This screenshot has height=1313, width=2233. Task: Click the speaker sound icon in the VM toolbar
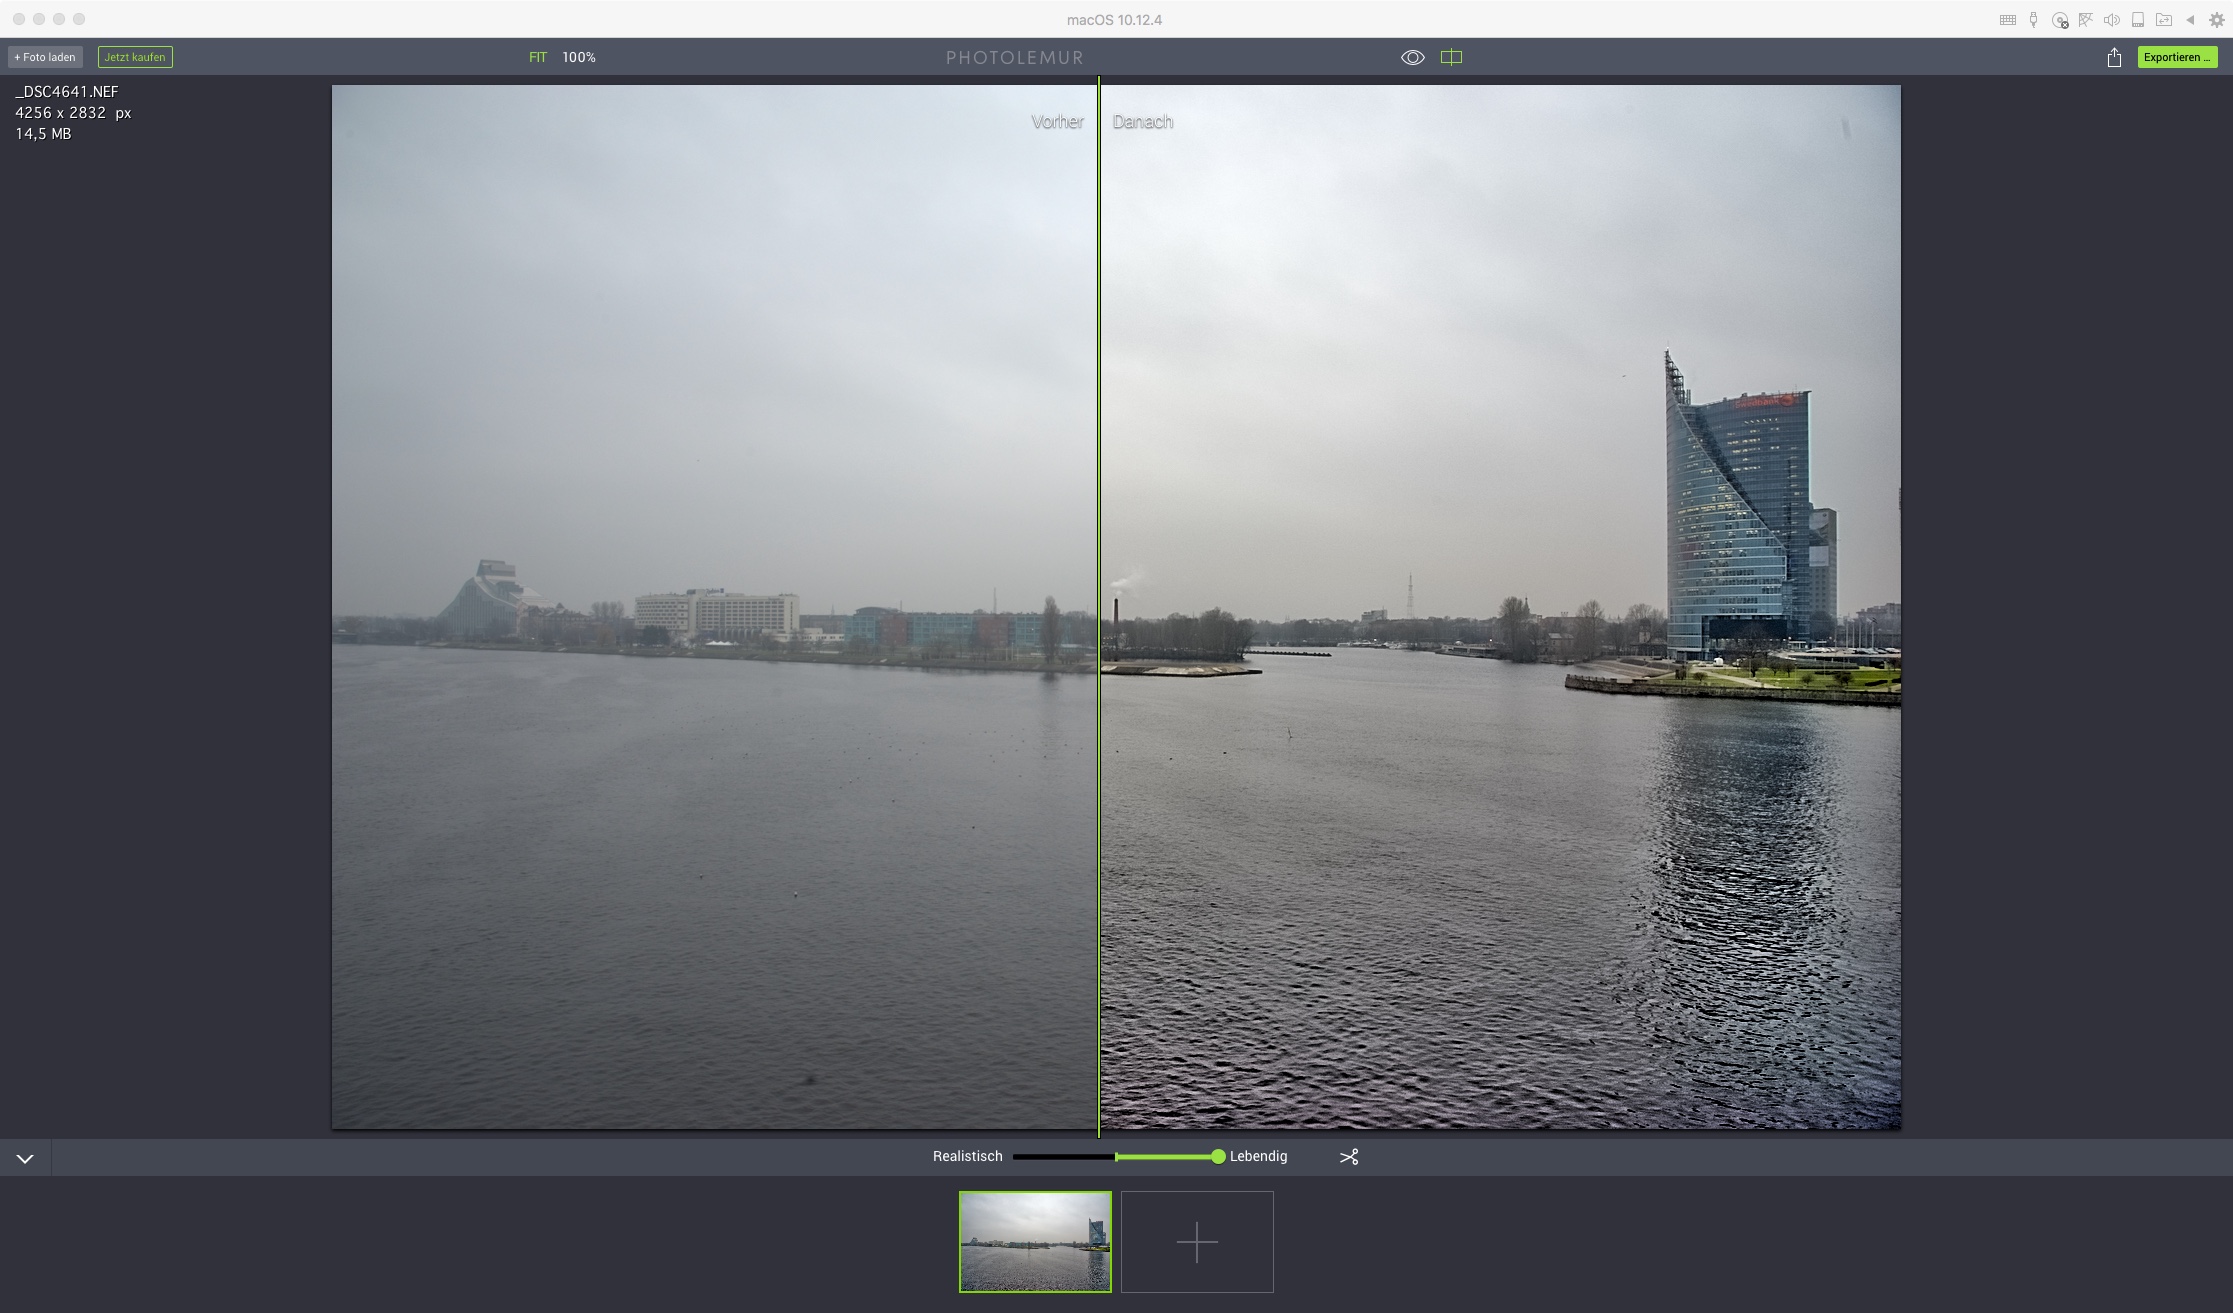pyautogui.click(x=2112, y=20)
